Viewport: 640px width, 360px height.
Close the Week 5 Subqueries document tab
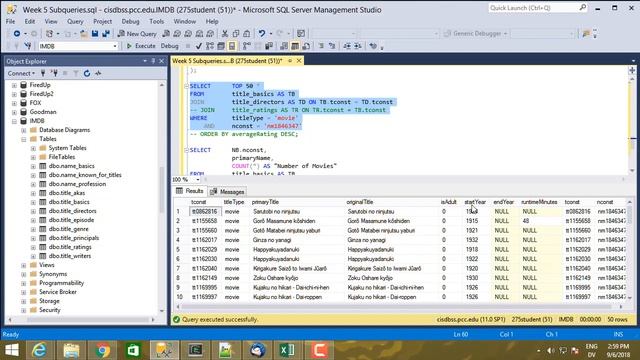coord(299,61)
